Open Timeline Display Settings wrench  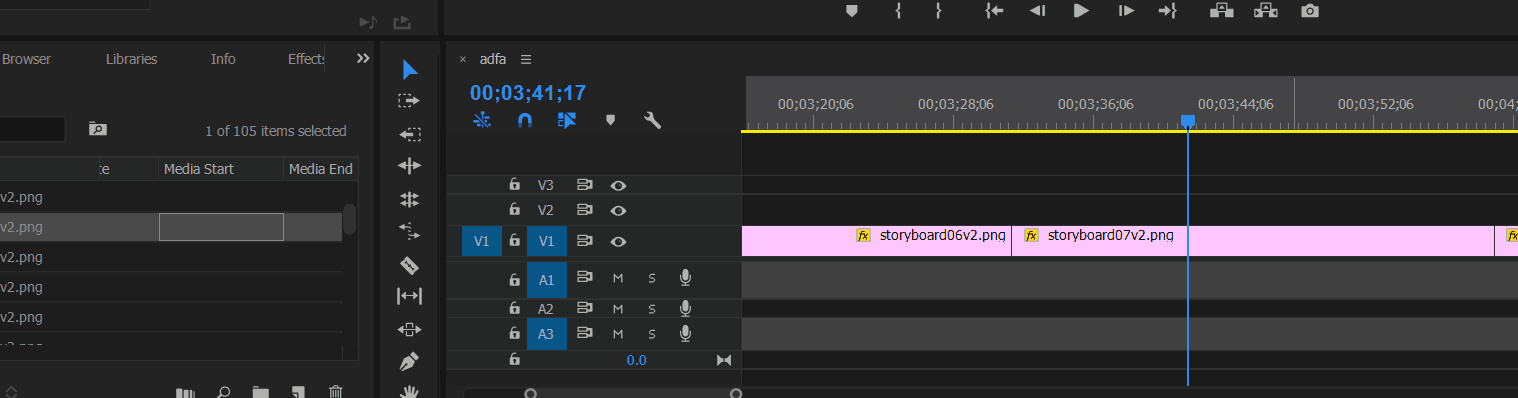pyautogui.click(x=652, y=121)
